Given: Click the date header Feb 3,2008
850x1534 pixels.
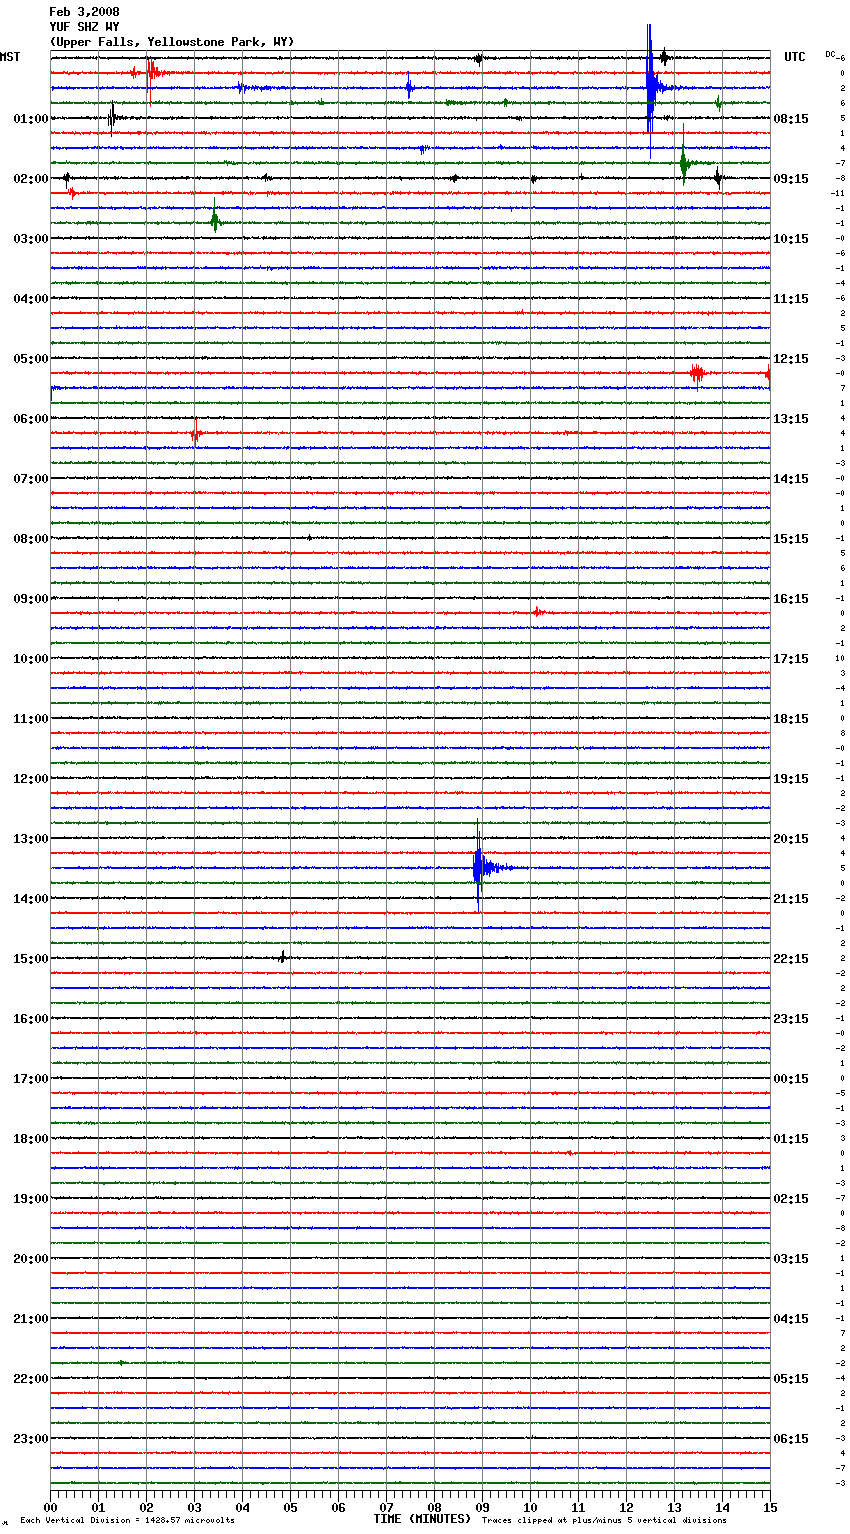Looking at the screenshot, I should [x=84, y=12].
